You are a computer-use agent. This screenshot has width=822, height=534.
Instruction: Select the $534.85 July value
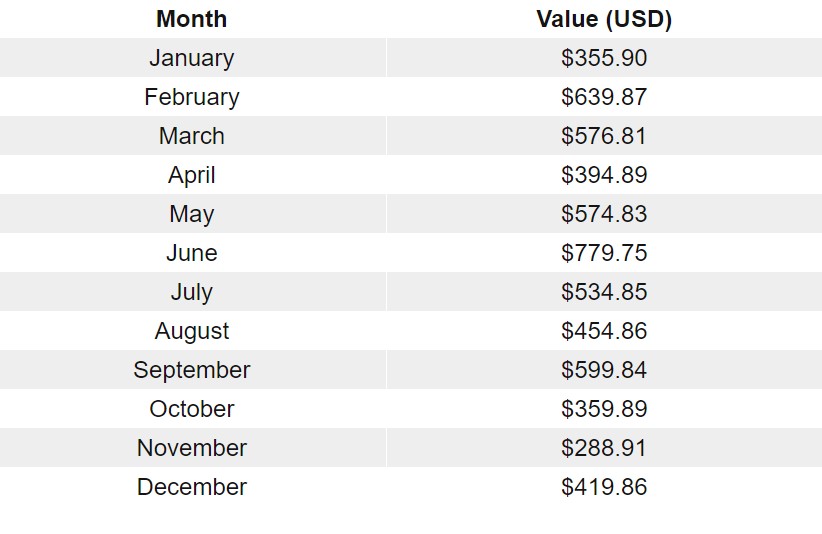click(604, 292)
